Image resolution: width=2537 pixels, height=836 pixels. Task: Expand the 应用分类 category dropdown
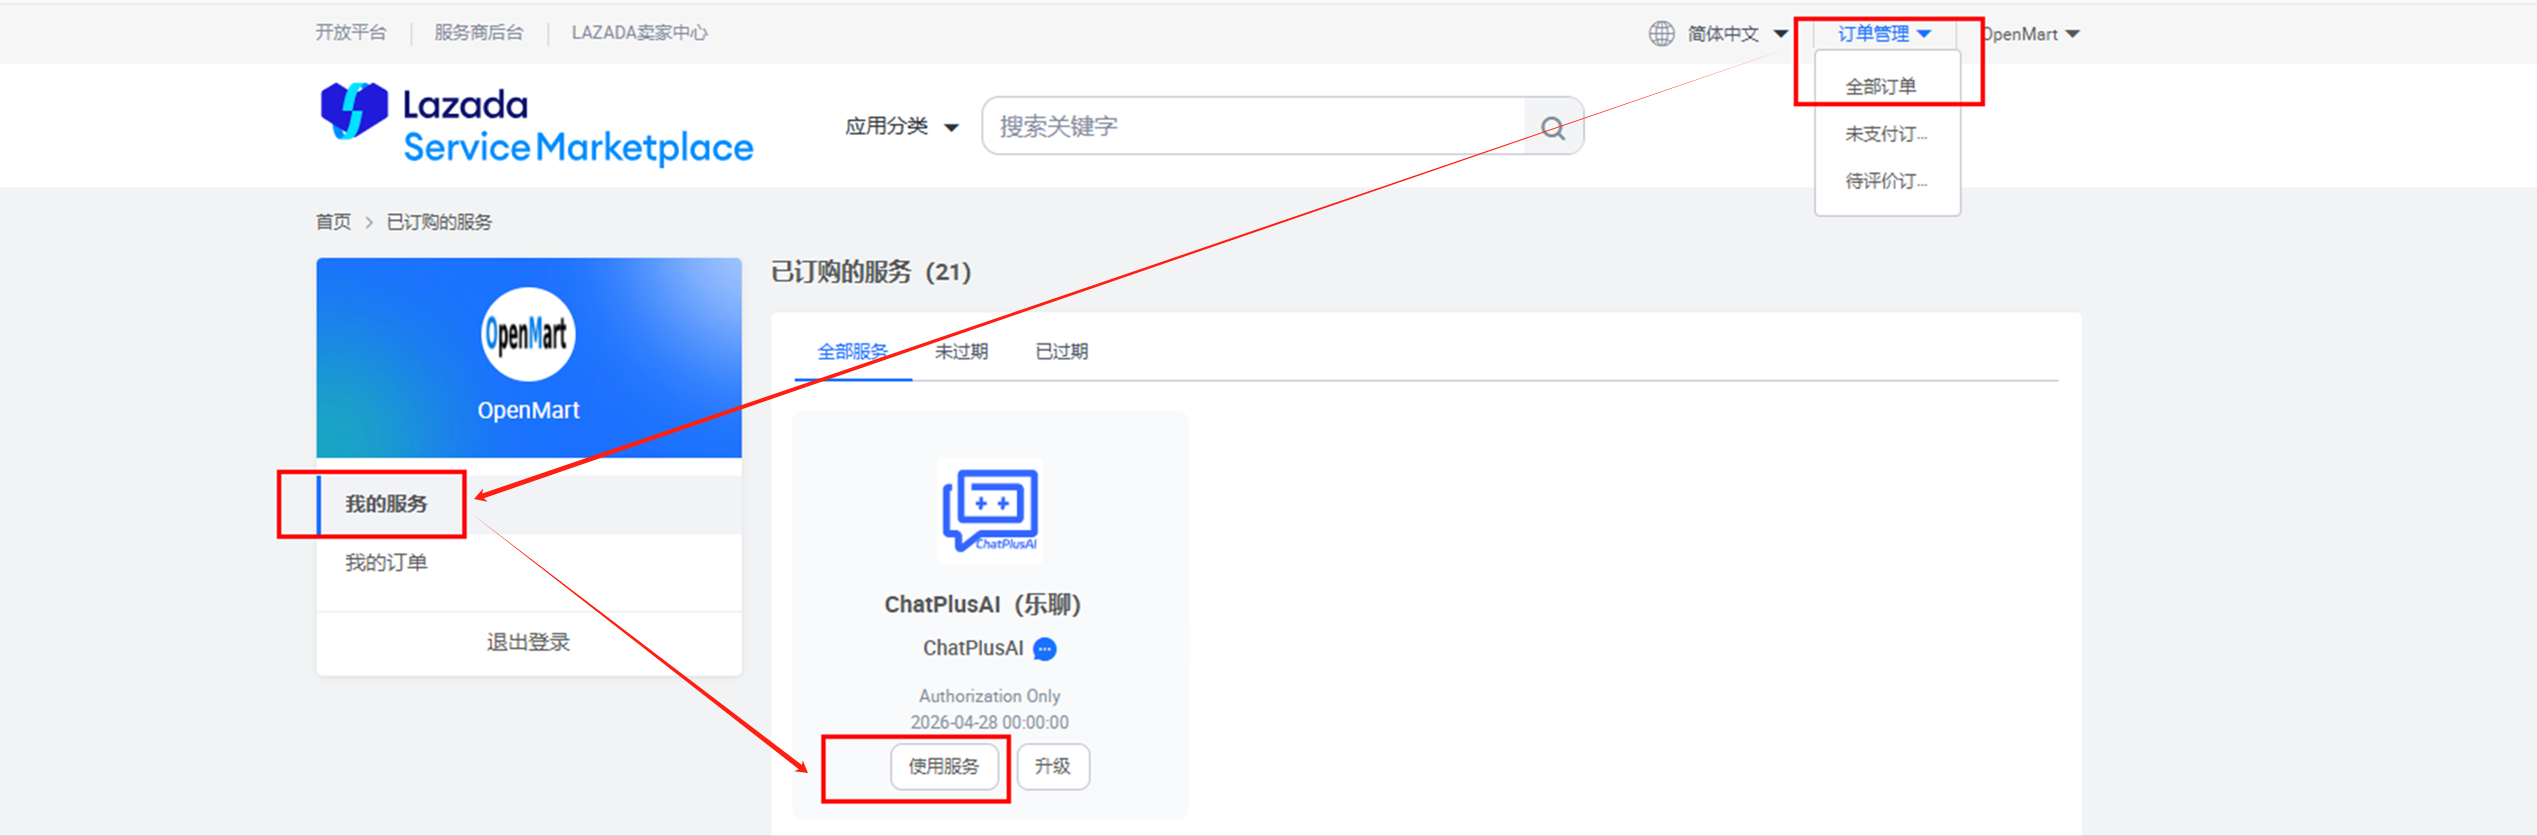pyautogui.click(x=901, y=127)
